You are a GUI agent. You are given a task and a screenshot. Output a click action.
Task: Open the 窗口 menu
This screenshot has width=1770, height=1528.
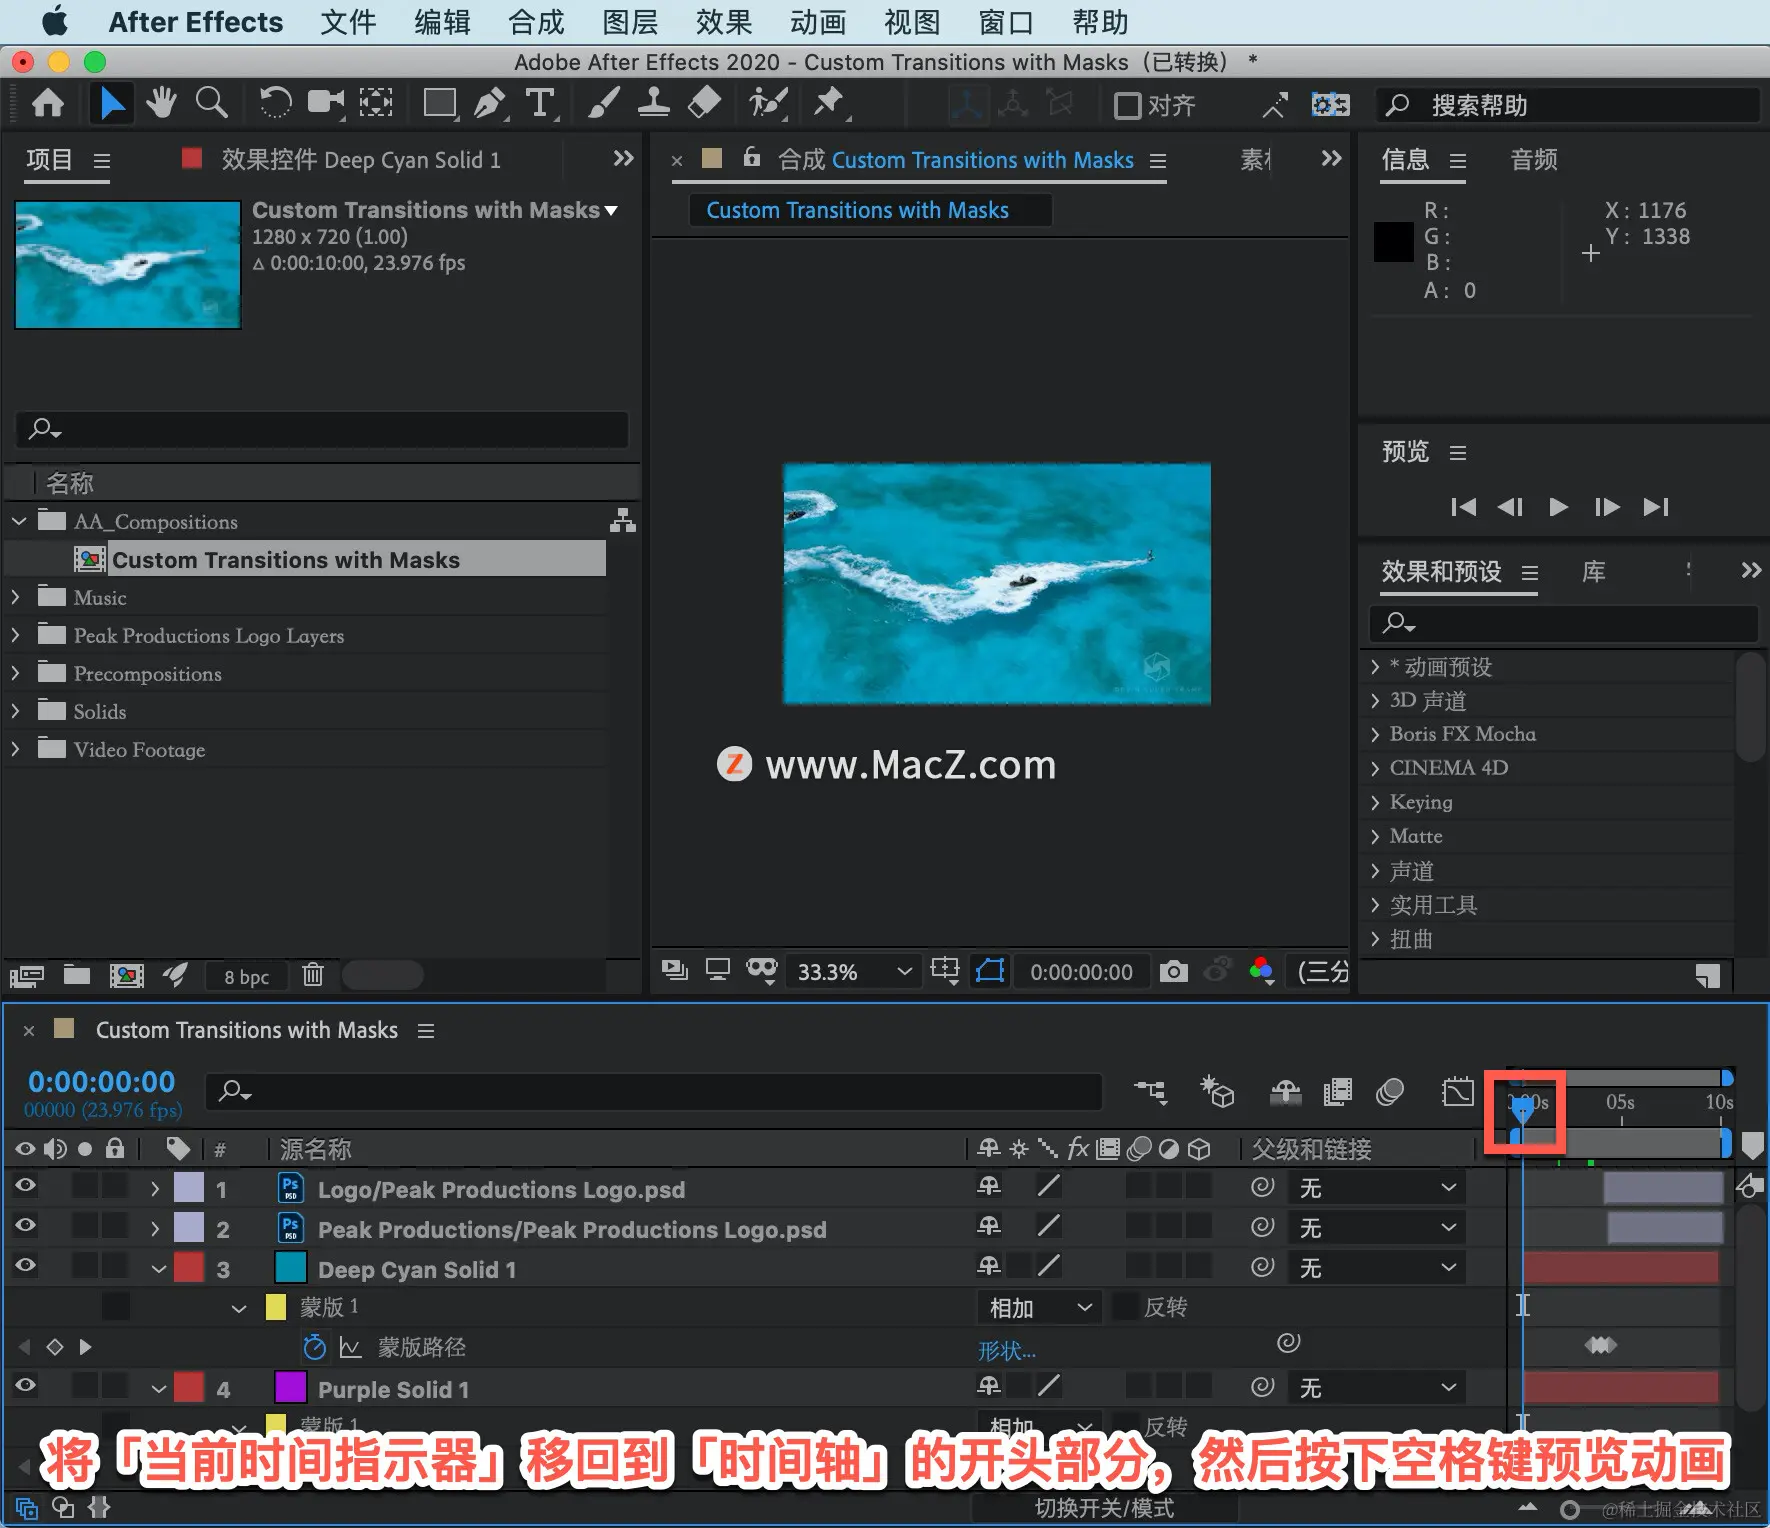1006,22
